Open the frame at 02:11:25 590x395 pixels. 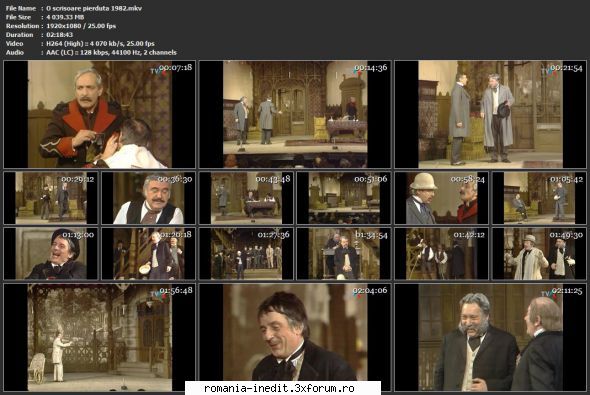(x=491, y=337)
